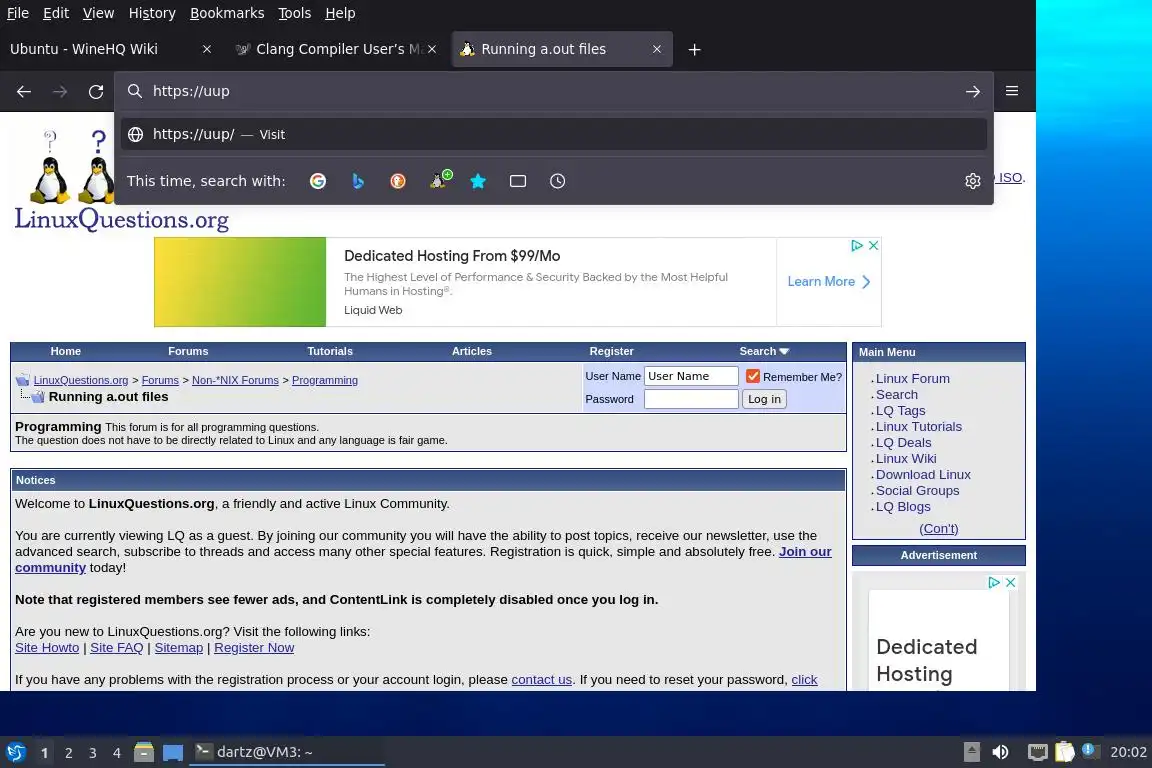Click the Log in button
1152x768 pixels.
coord(764,399)
